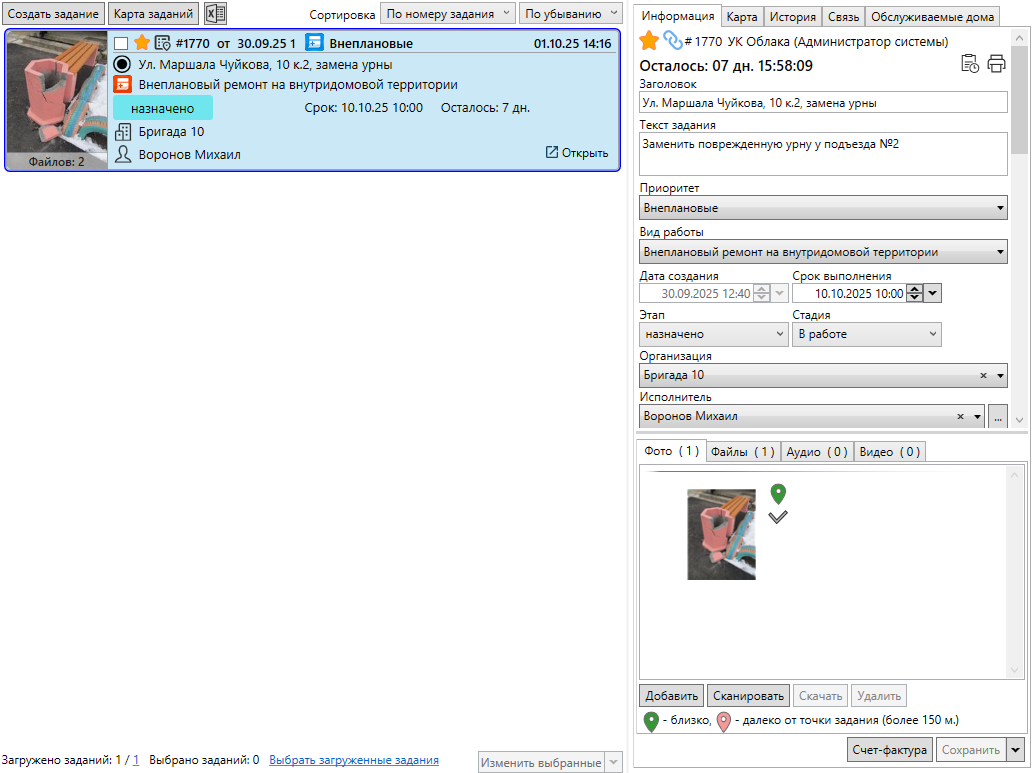The image size is (1036, 773).
Task: Click the checkmark icon under the green pin
Action: [x=778, y=516]
